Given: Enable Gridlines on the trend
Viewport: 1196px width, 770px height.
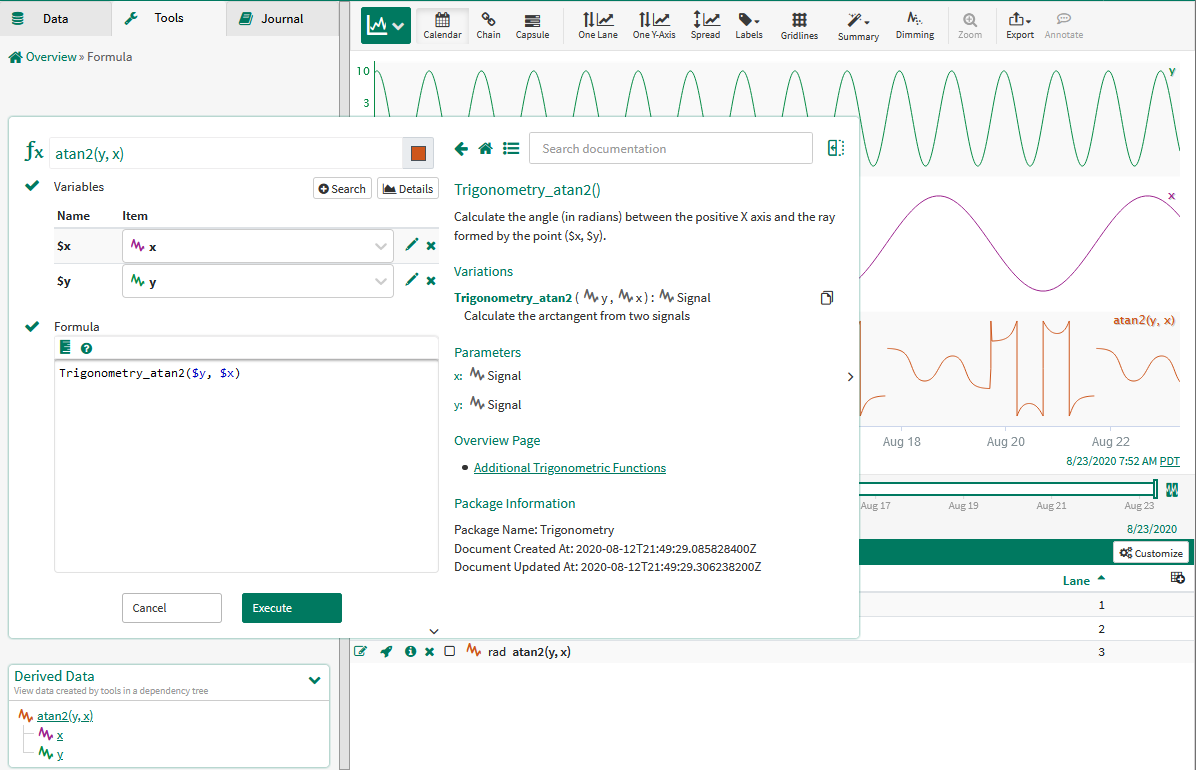Looking at the screenshot, I should [798, 23].
